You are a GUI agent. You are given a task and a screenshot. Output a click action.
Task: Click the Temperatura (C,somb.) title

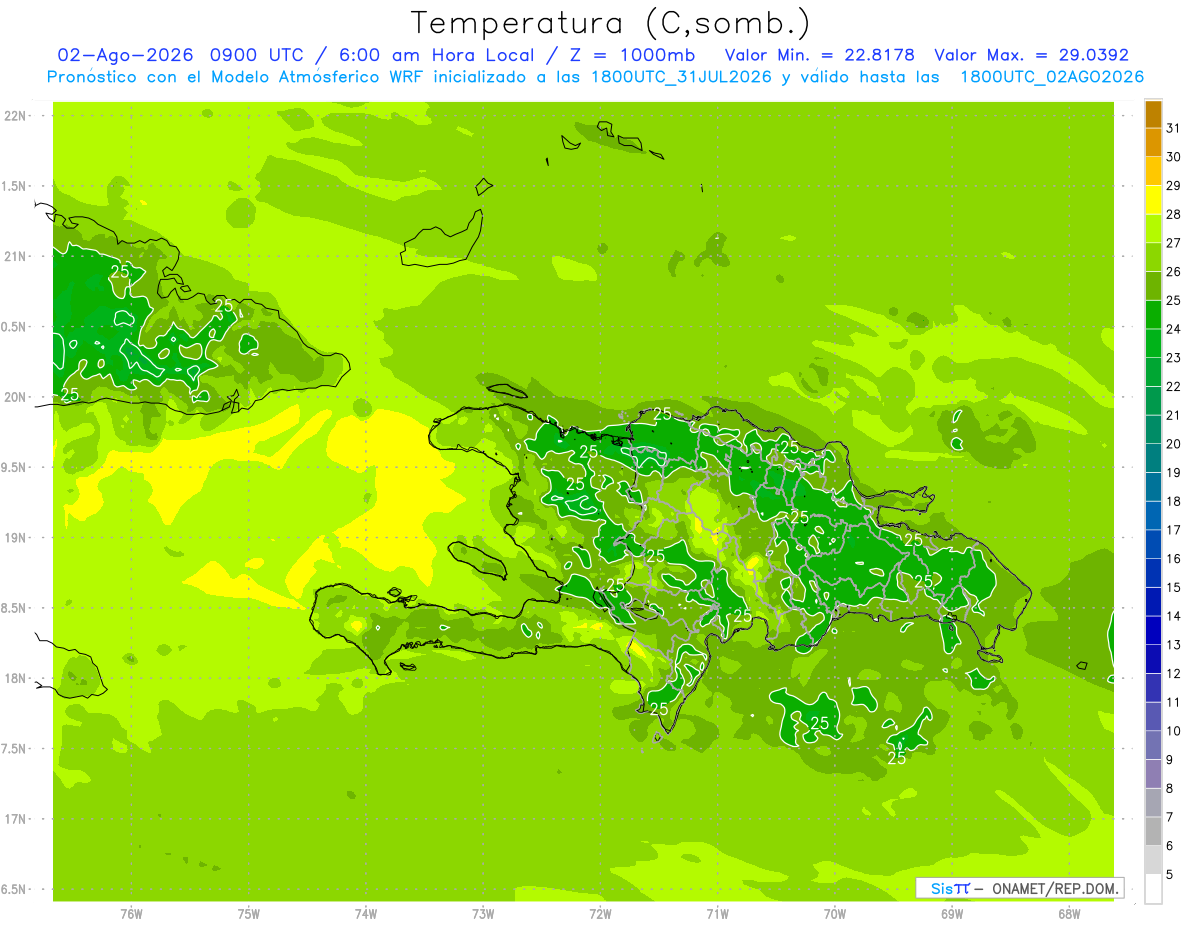611,22
